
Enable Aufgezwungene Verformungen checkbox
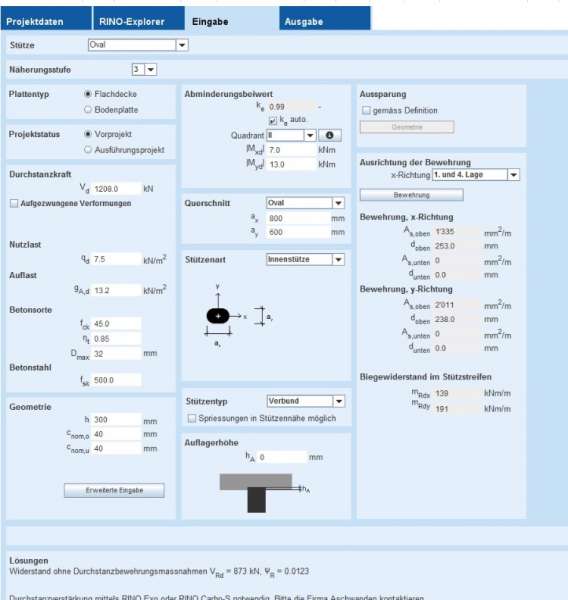coord(14,204)
